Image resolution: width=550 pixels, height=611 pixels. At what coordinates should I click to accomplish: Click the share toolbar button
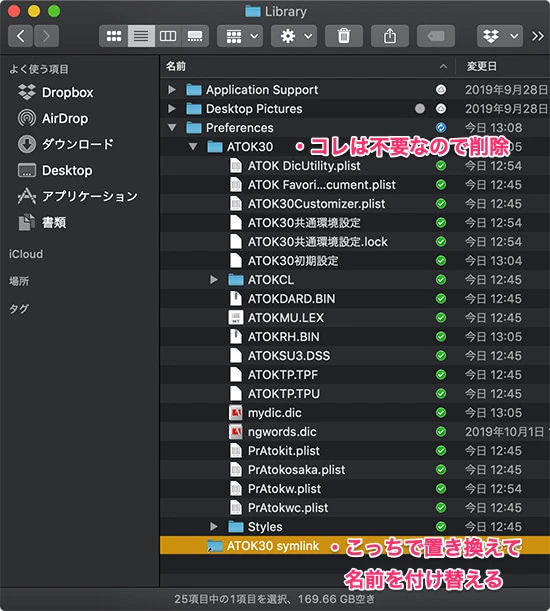[x=390, y=36]
